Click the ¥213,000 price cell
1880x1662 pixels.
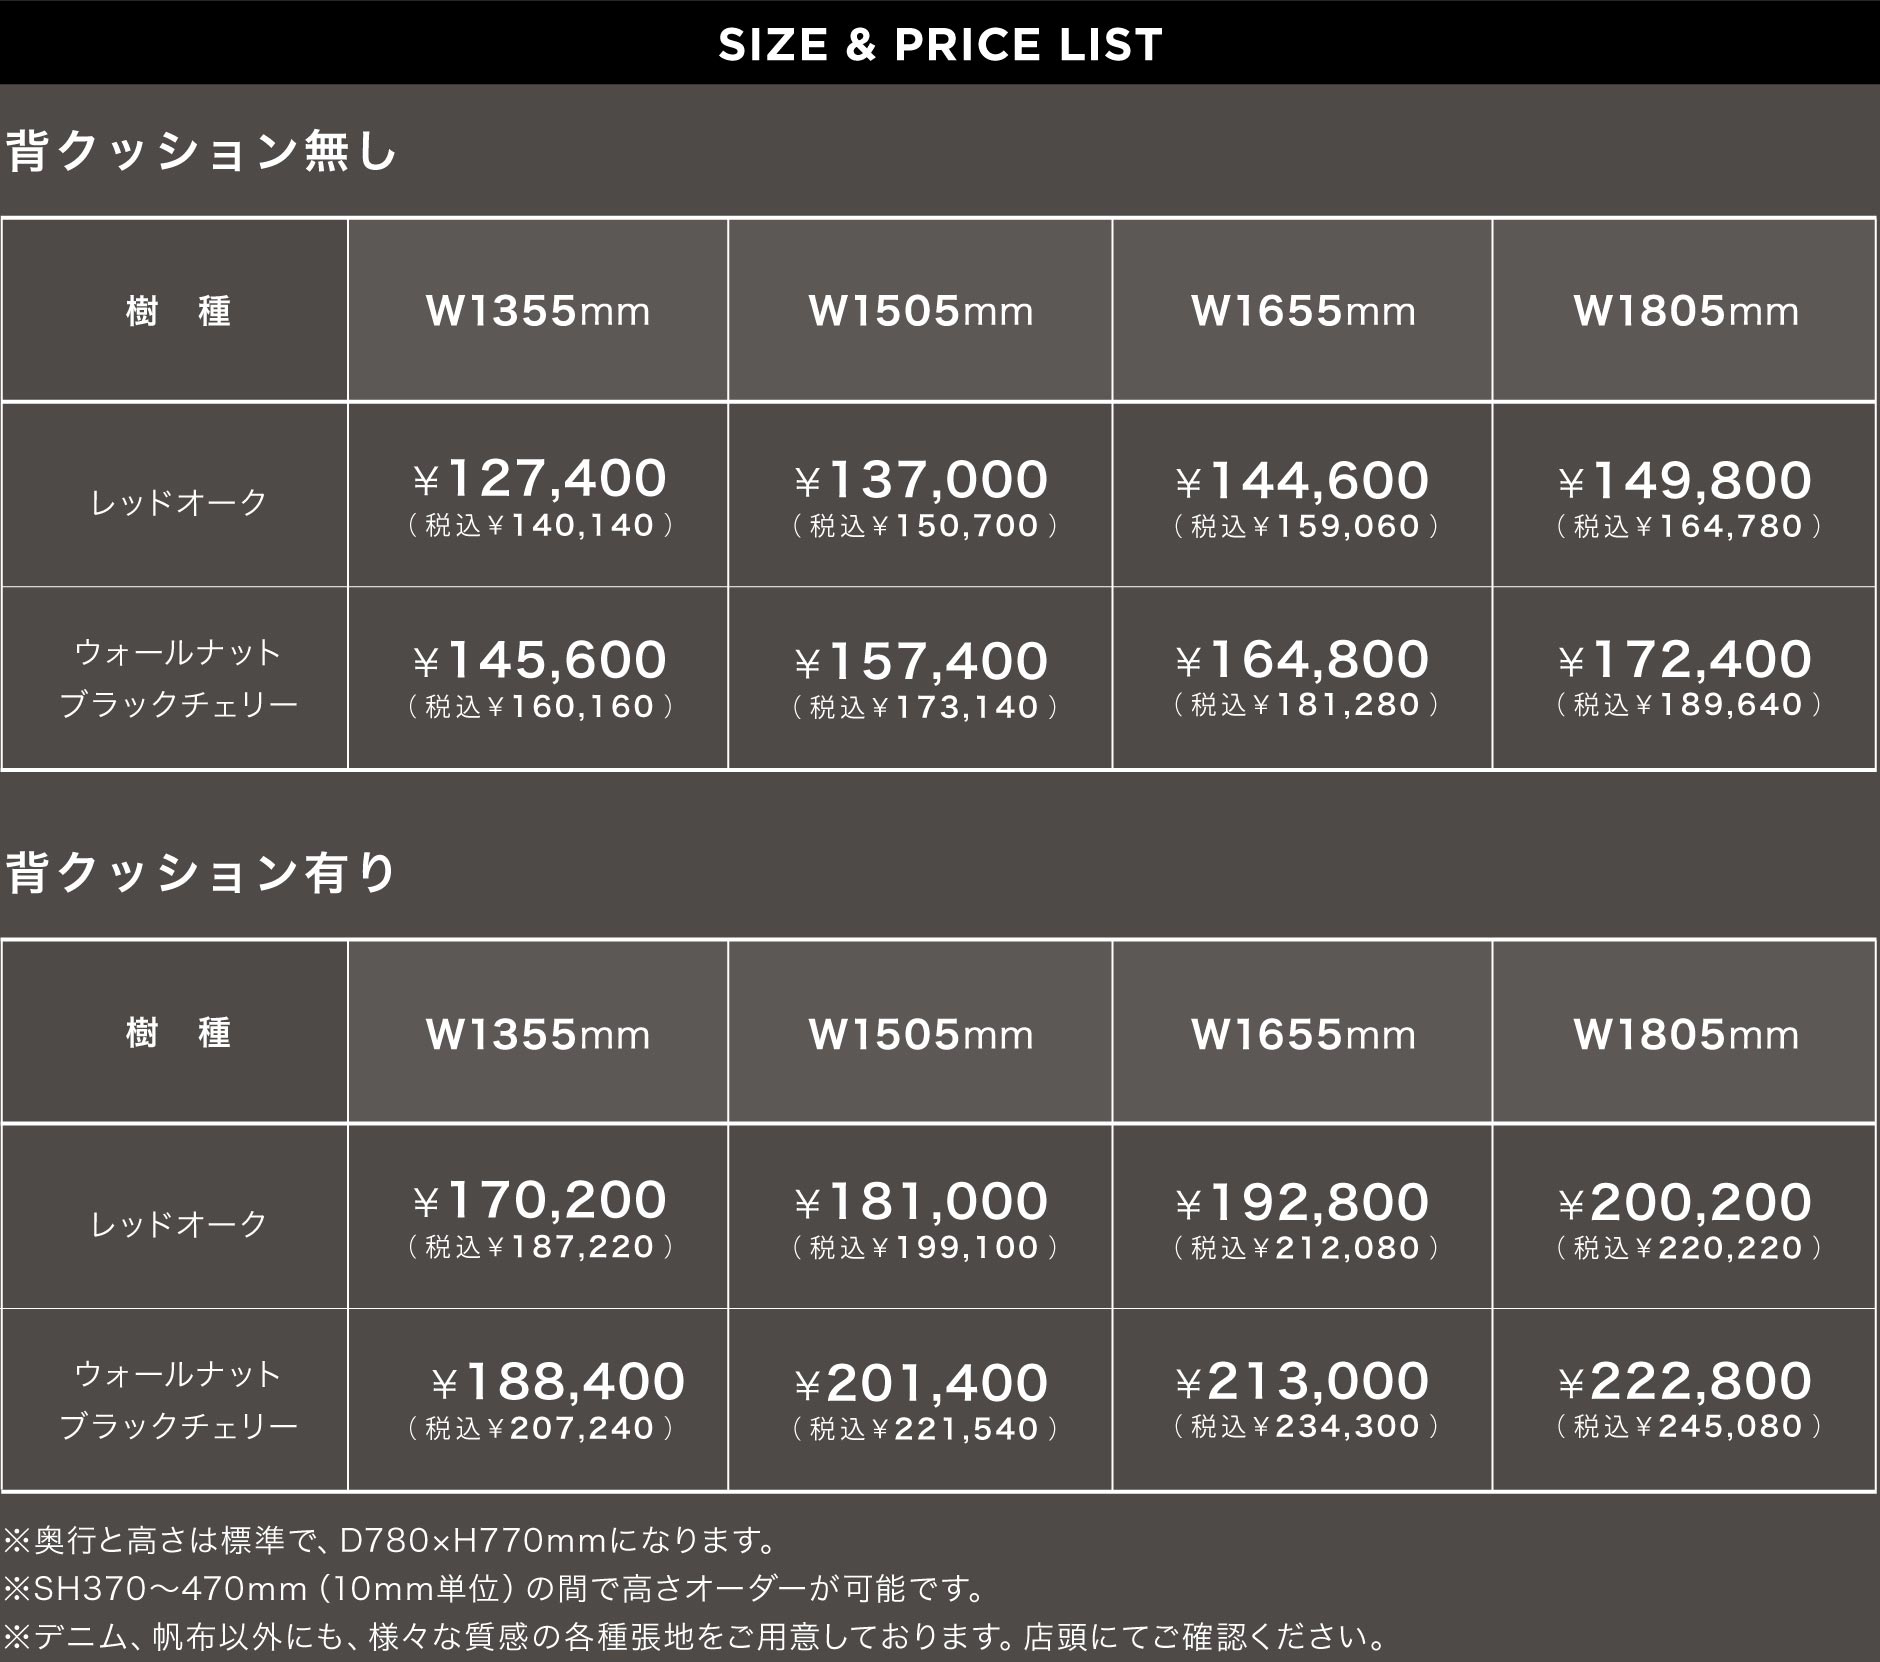coord(1303,1399)
